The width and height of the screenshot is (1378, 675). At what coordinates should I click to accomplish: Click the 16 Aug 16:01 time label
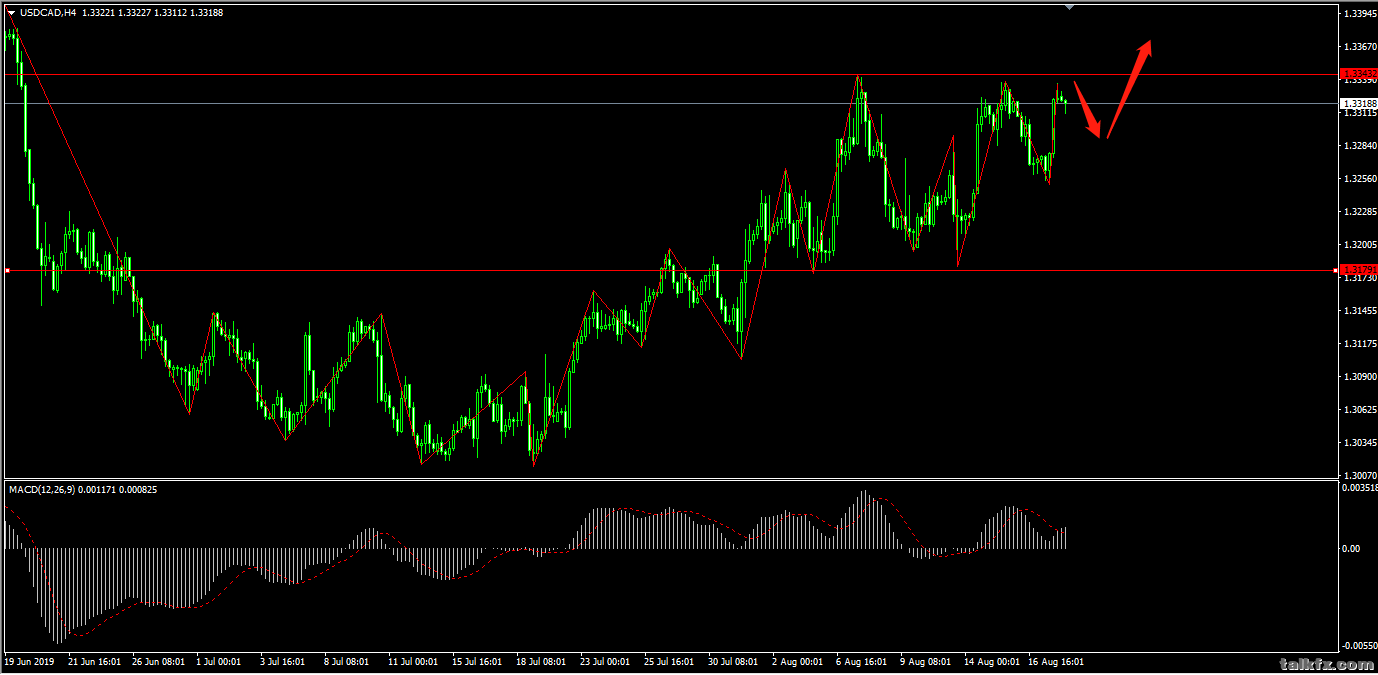[x=1055, y=661]
